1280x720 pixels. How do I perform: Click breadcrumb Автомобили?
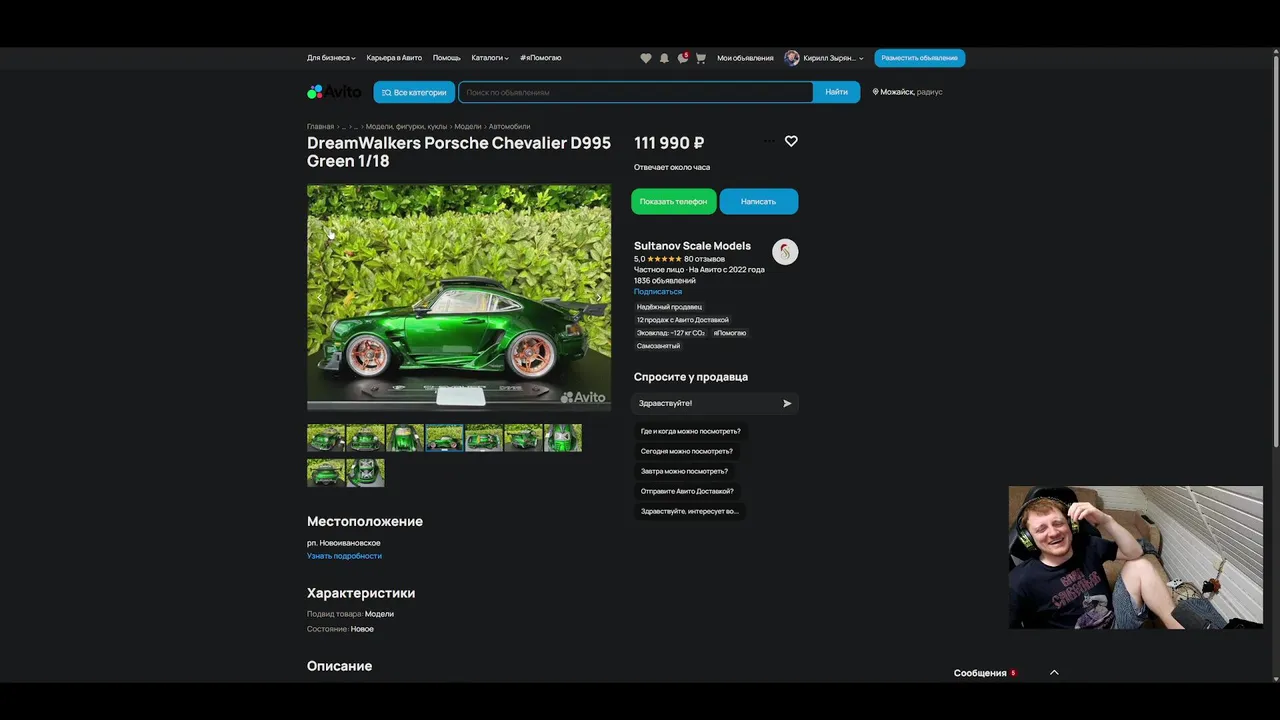[509, 127]
